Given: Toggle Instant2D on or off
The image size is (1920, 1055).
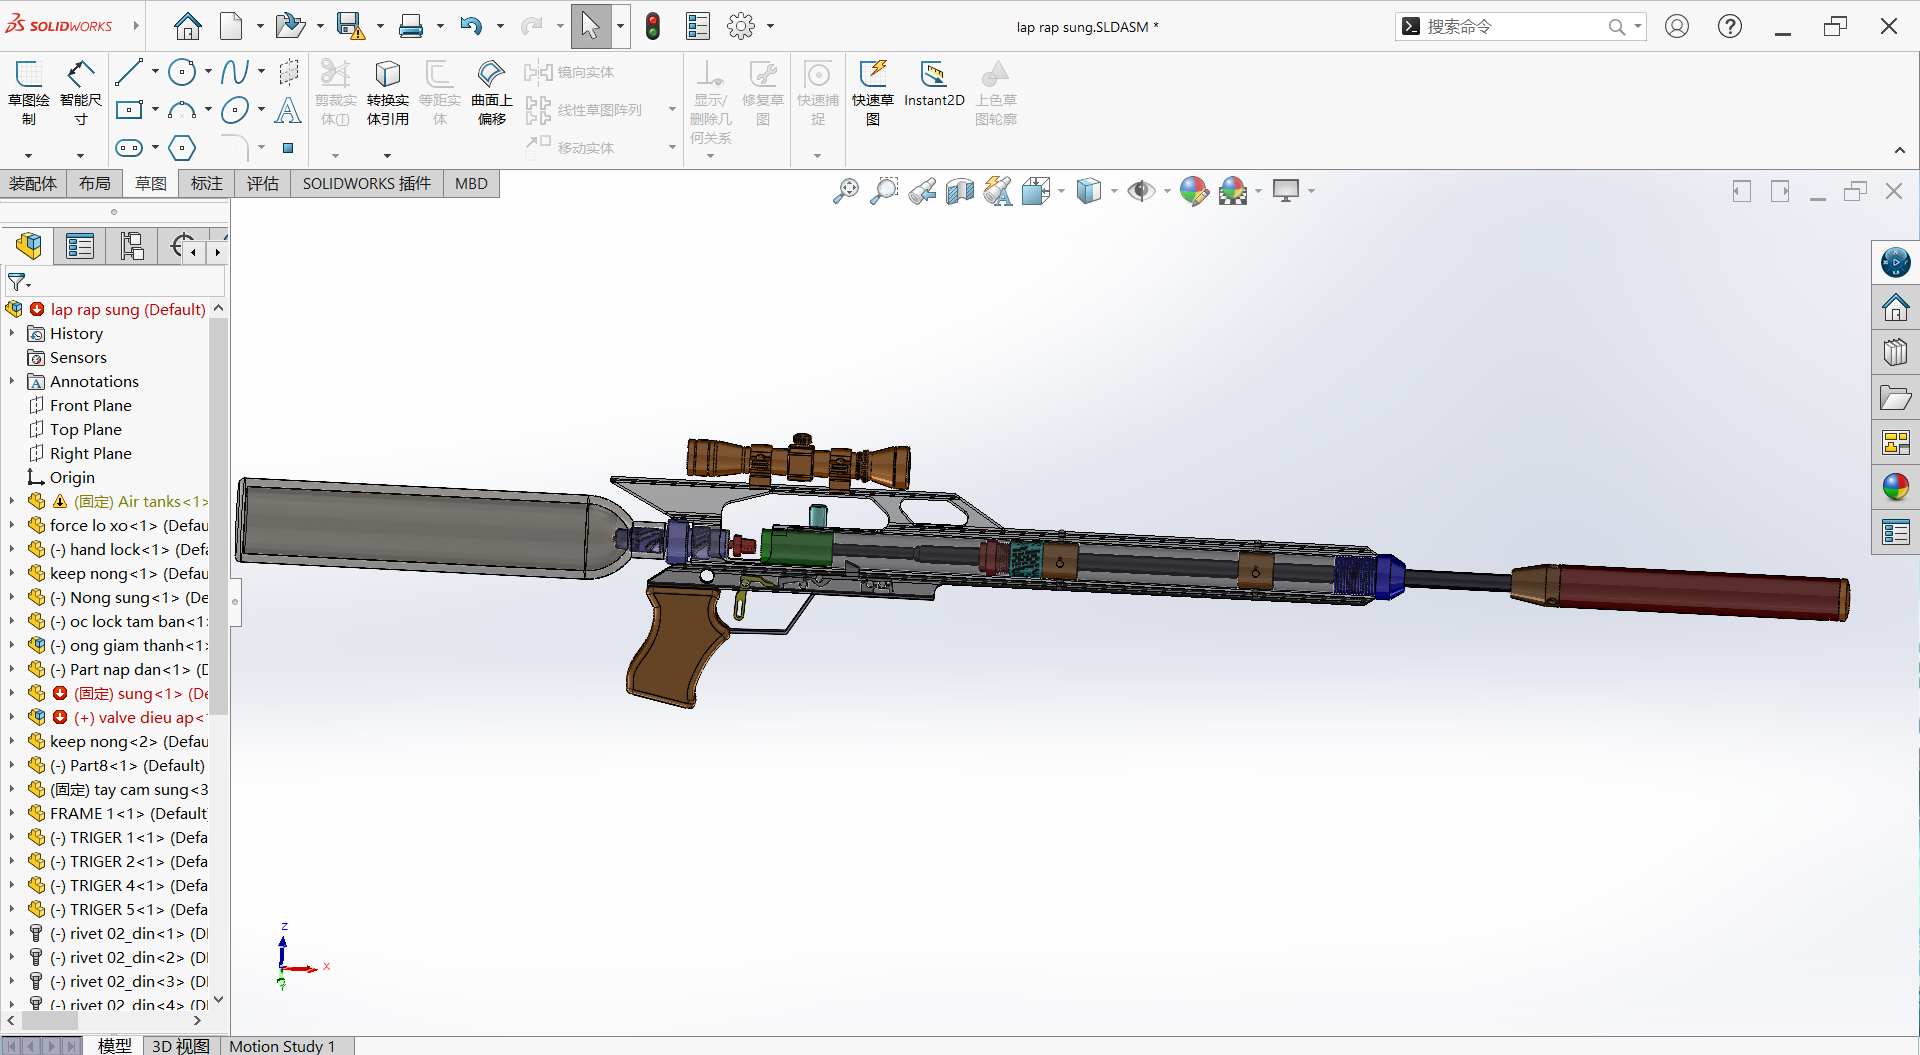Looking at the screenshot, I should 934,84.
